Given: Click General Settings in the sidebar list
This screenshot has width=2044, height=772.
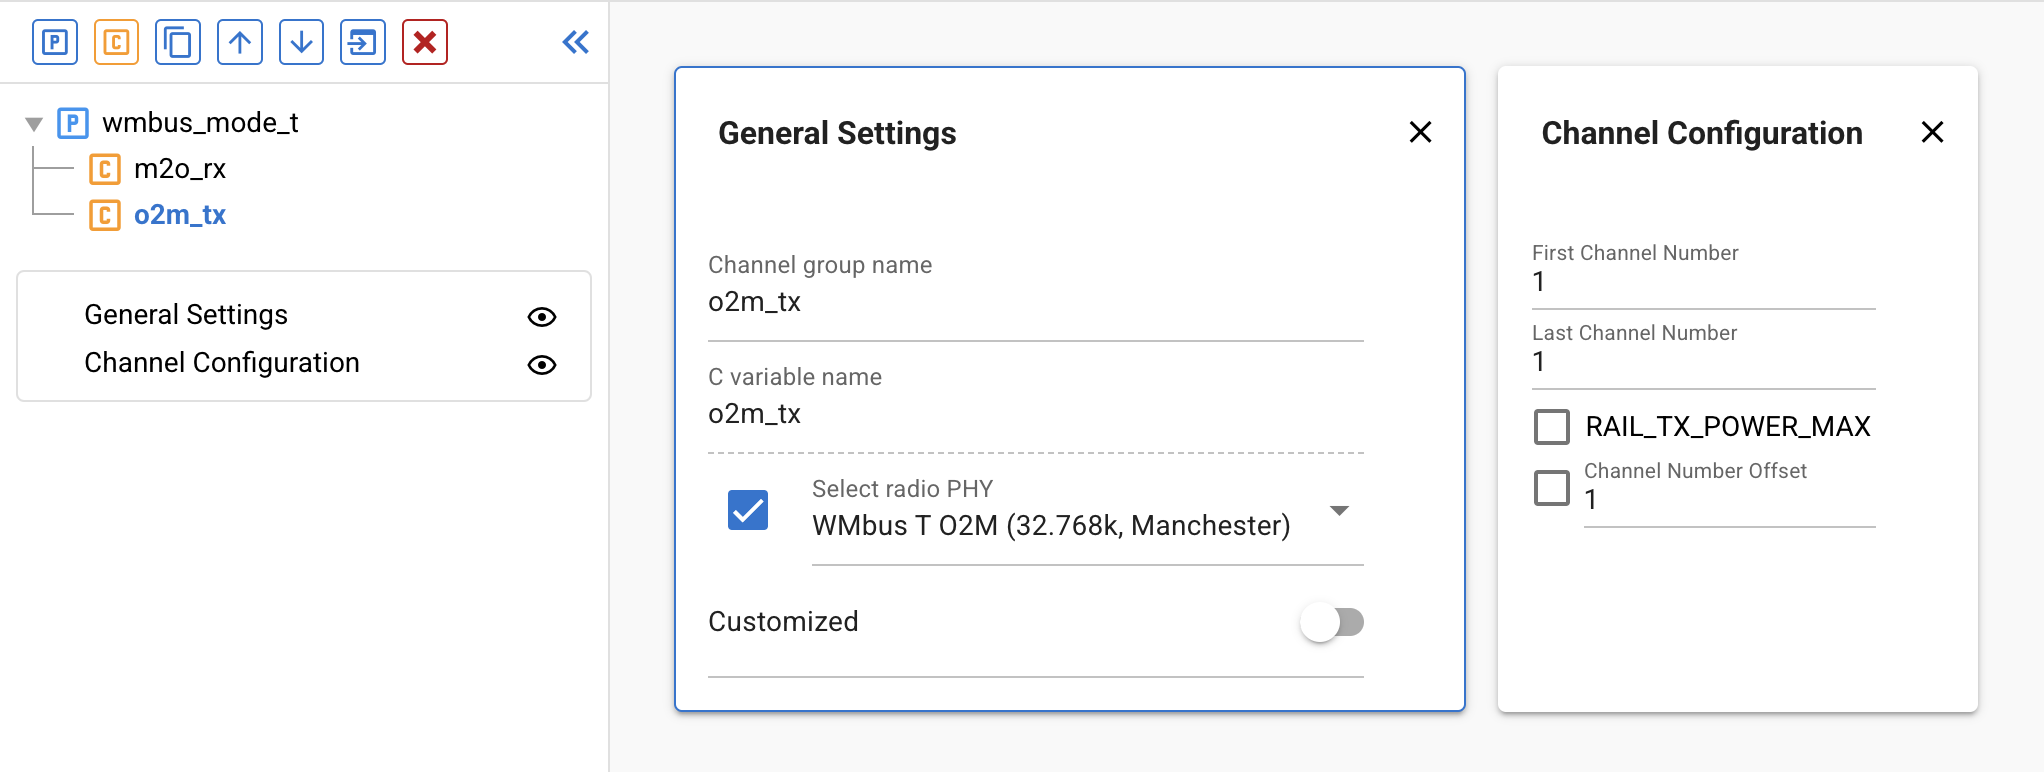Looking at the screenshot, I should point(186,315).
